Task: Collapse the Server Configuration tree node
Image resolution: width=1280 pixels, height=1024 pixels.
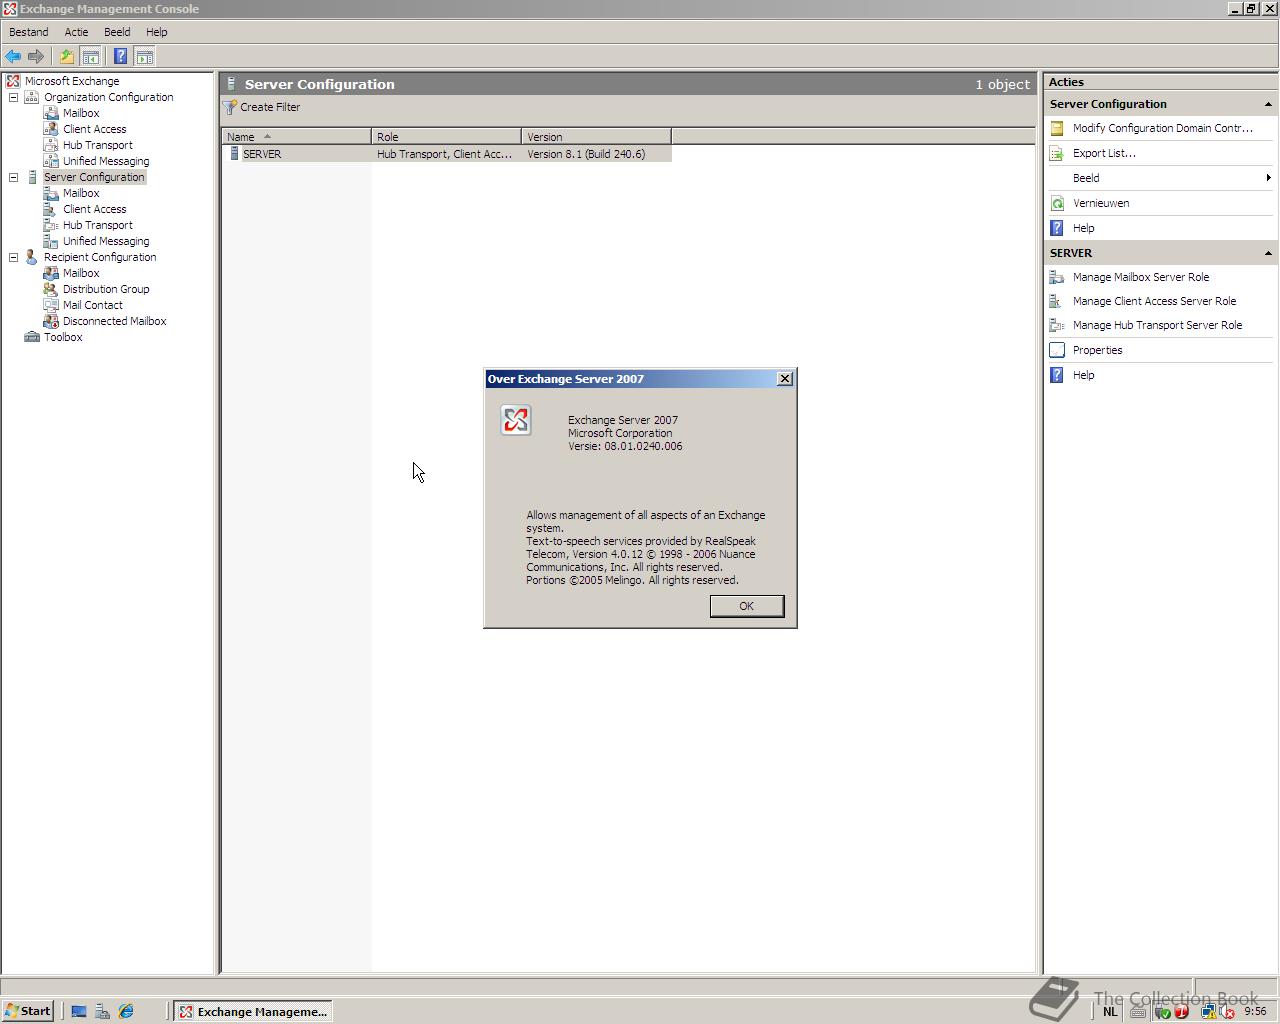Action: (14, 177)
